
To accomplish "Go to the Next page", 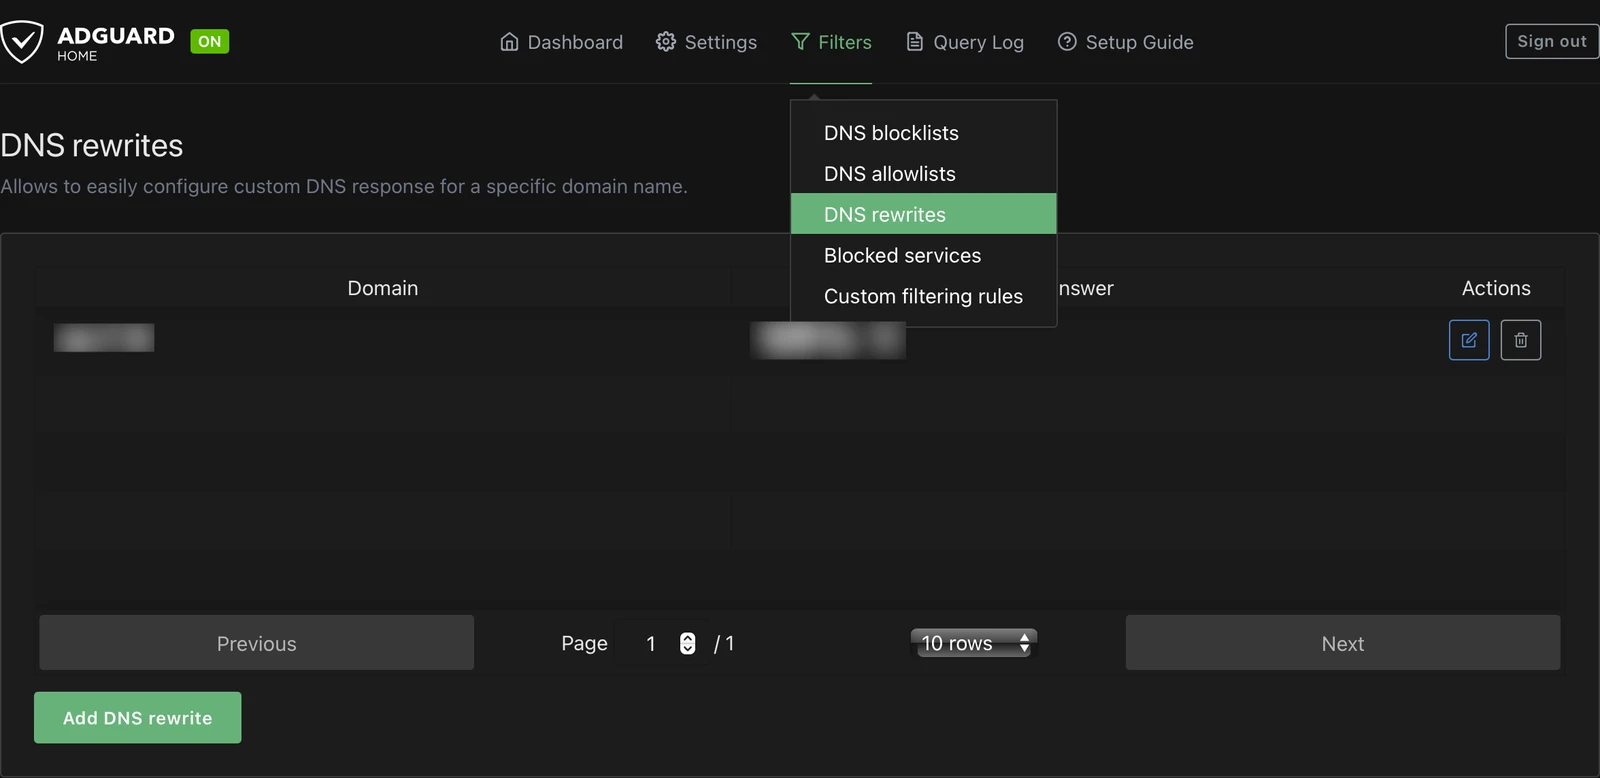I will click(1343, 643).
